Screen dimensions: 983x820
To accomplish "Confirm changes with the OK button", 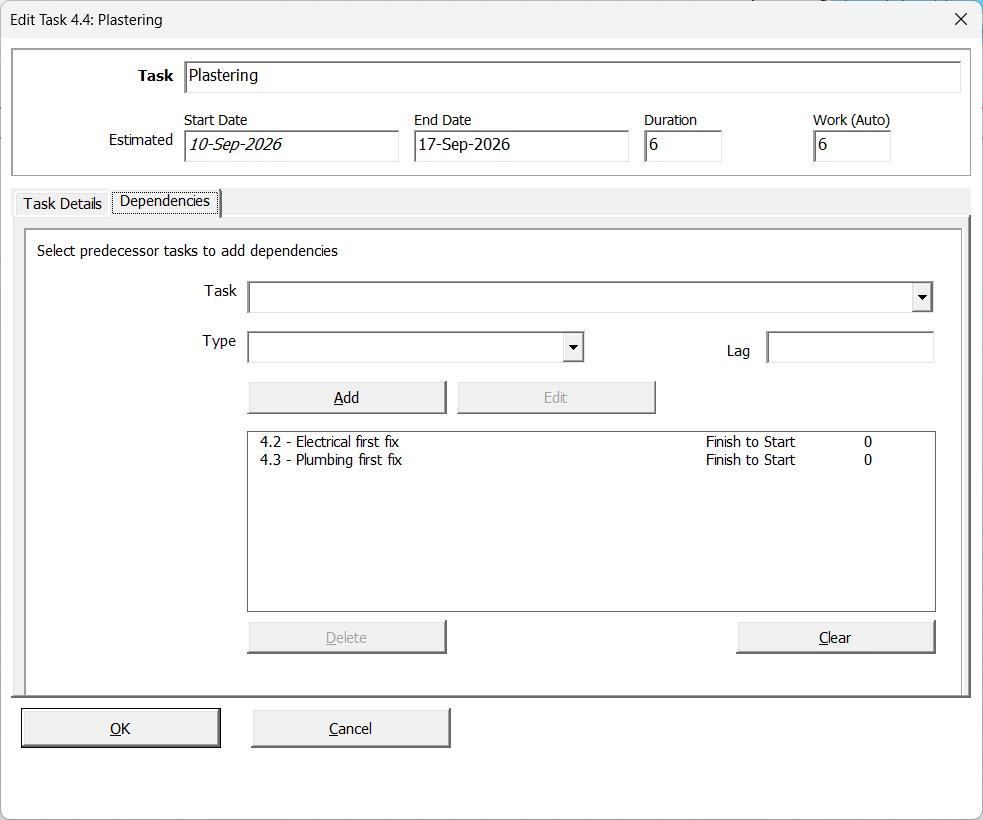I will coord(120,728).
